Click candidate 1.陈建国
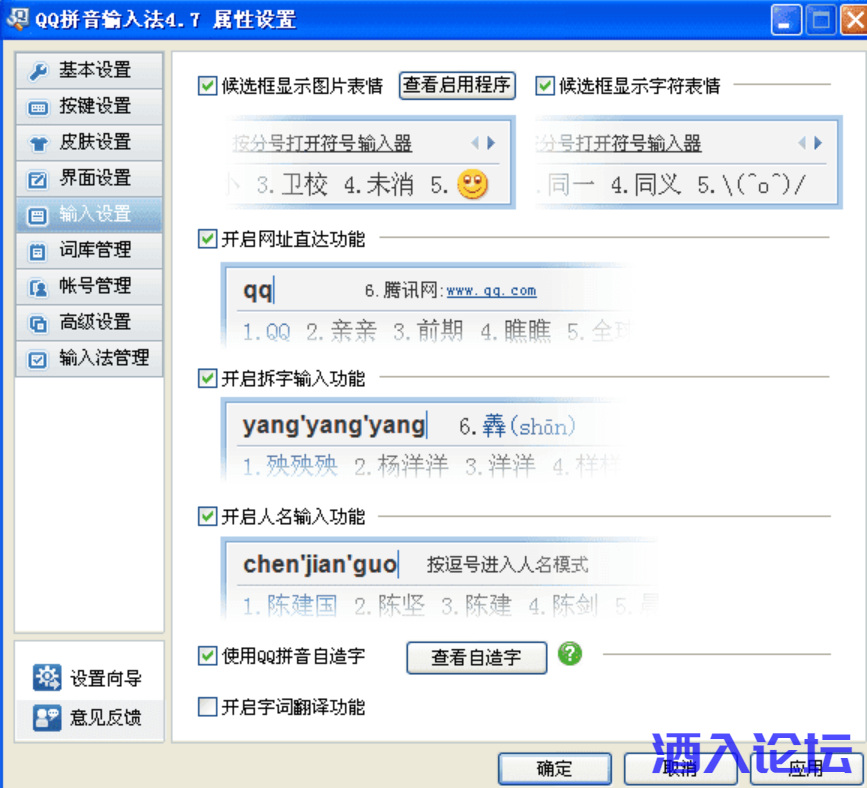 pyautogui.click(x=290, y=606)
